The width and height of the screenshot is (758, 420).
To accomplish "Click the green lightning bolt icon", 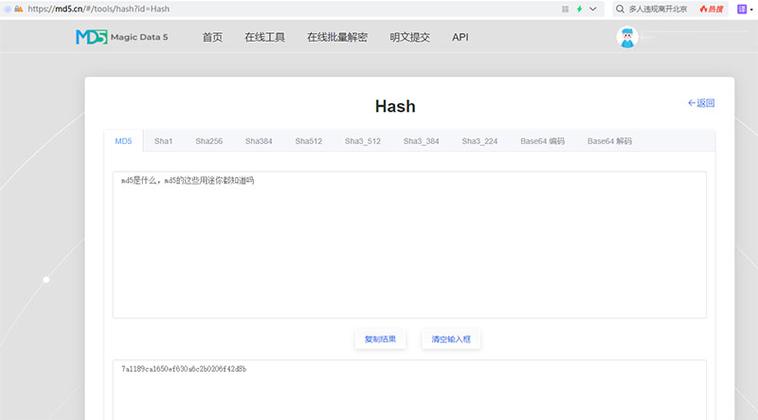I will (579, 9).
